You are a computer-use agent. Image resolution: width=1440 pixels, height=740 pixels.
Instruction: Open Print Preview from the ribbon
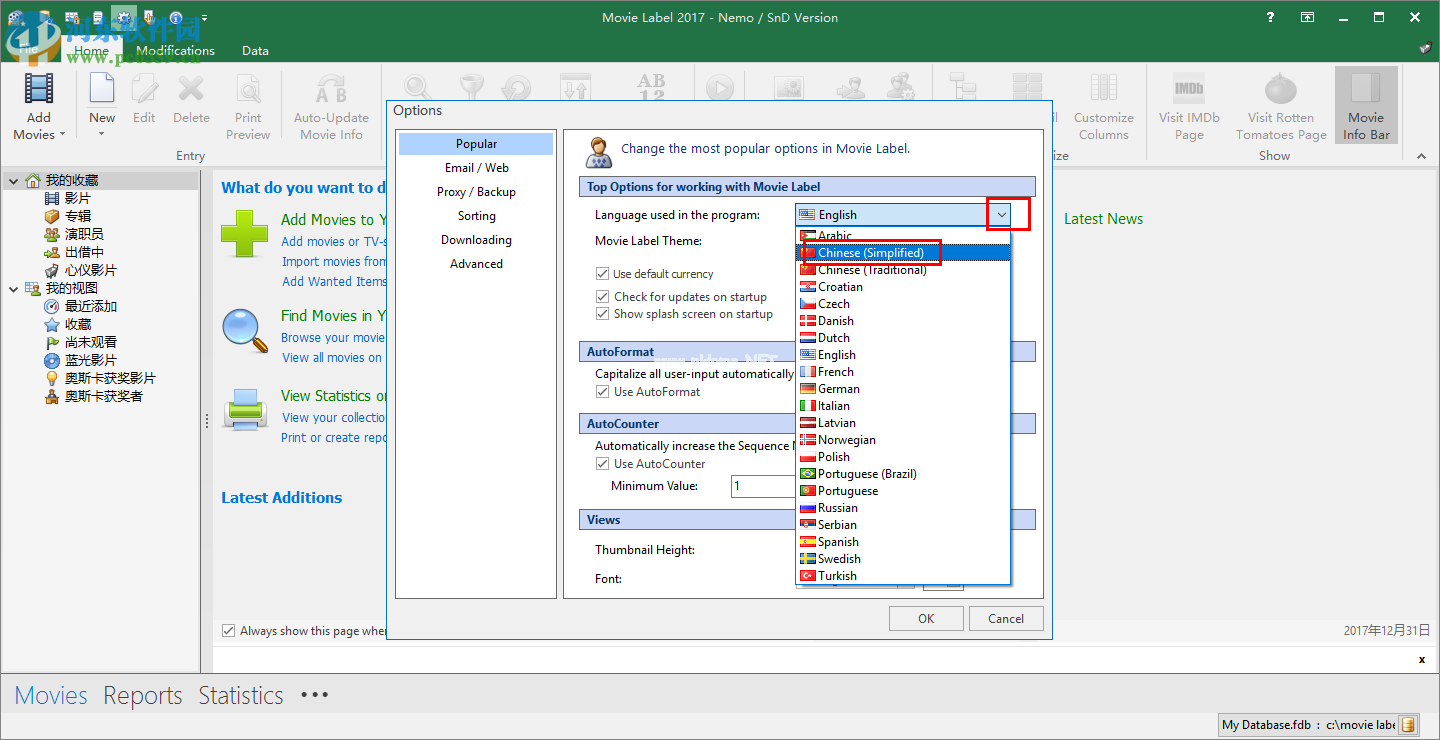(x=248, y=107)
